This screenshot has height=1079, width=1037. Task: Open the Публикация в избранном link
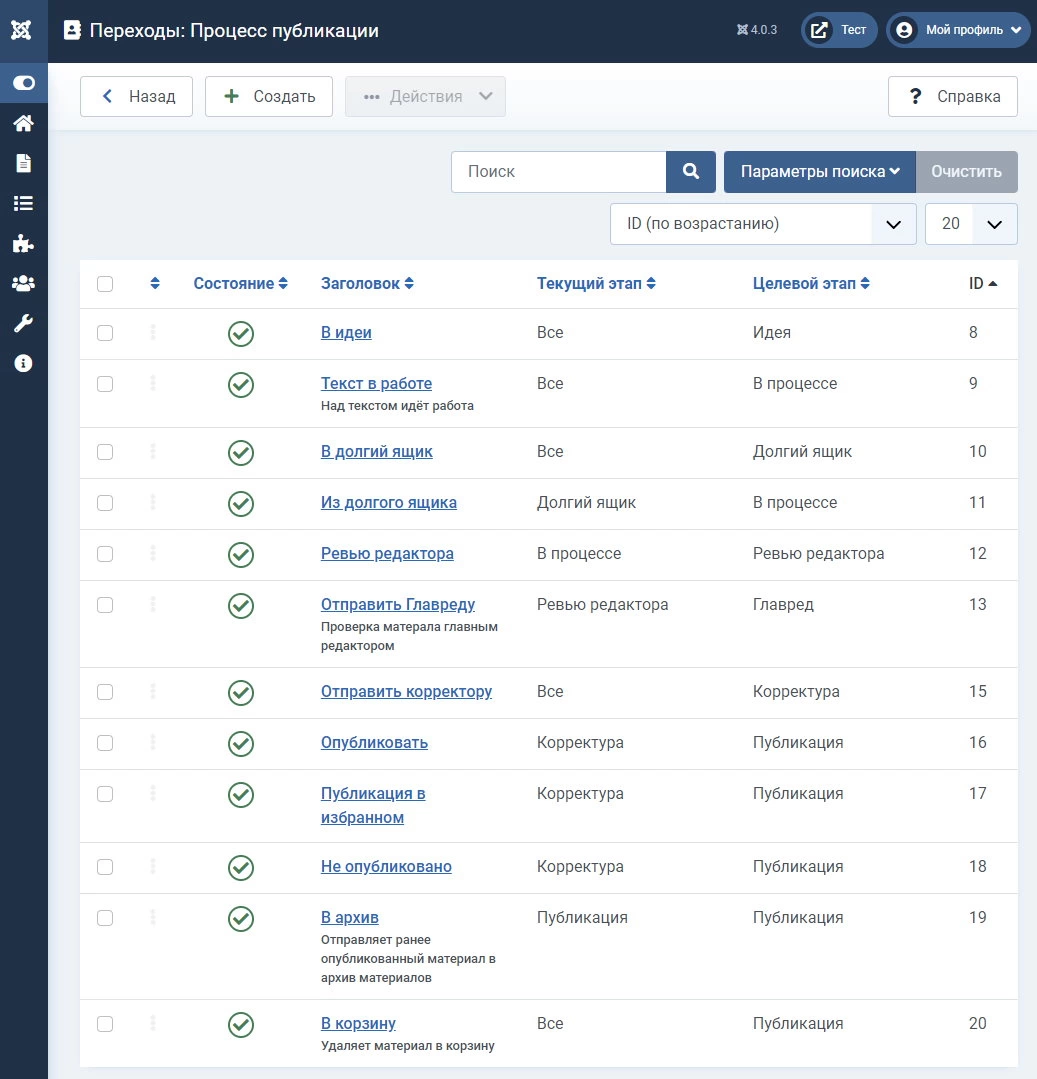373,805
